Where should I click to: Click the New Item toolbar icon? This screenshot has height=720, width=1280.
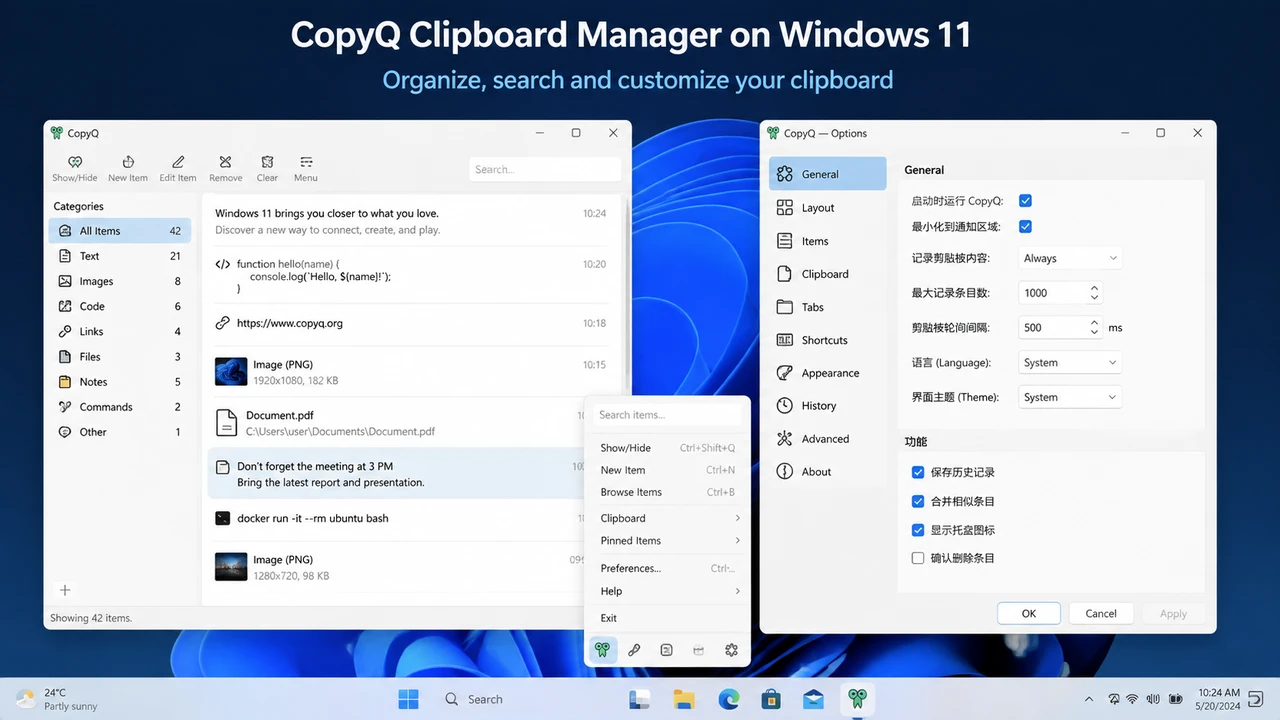click(x=128, y=162)
